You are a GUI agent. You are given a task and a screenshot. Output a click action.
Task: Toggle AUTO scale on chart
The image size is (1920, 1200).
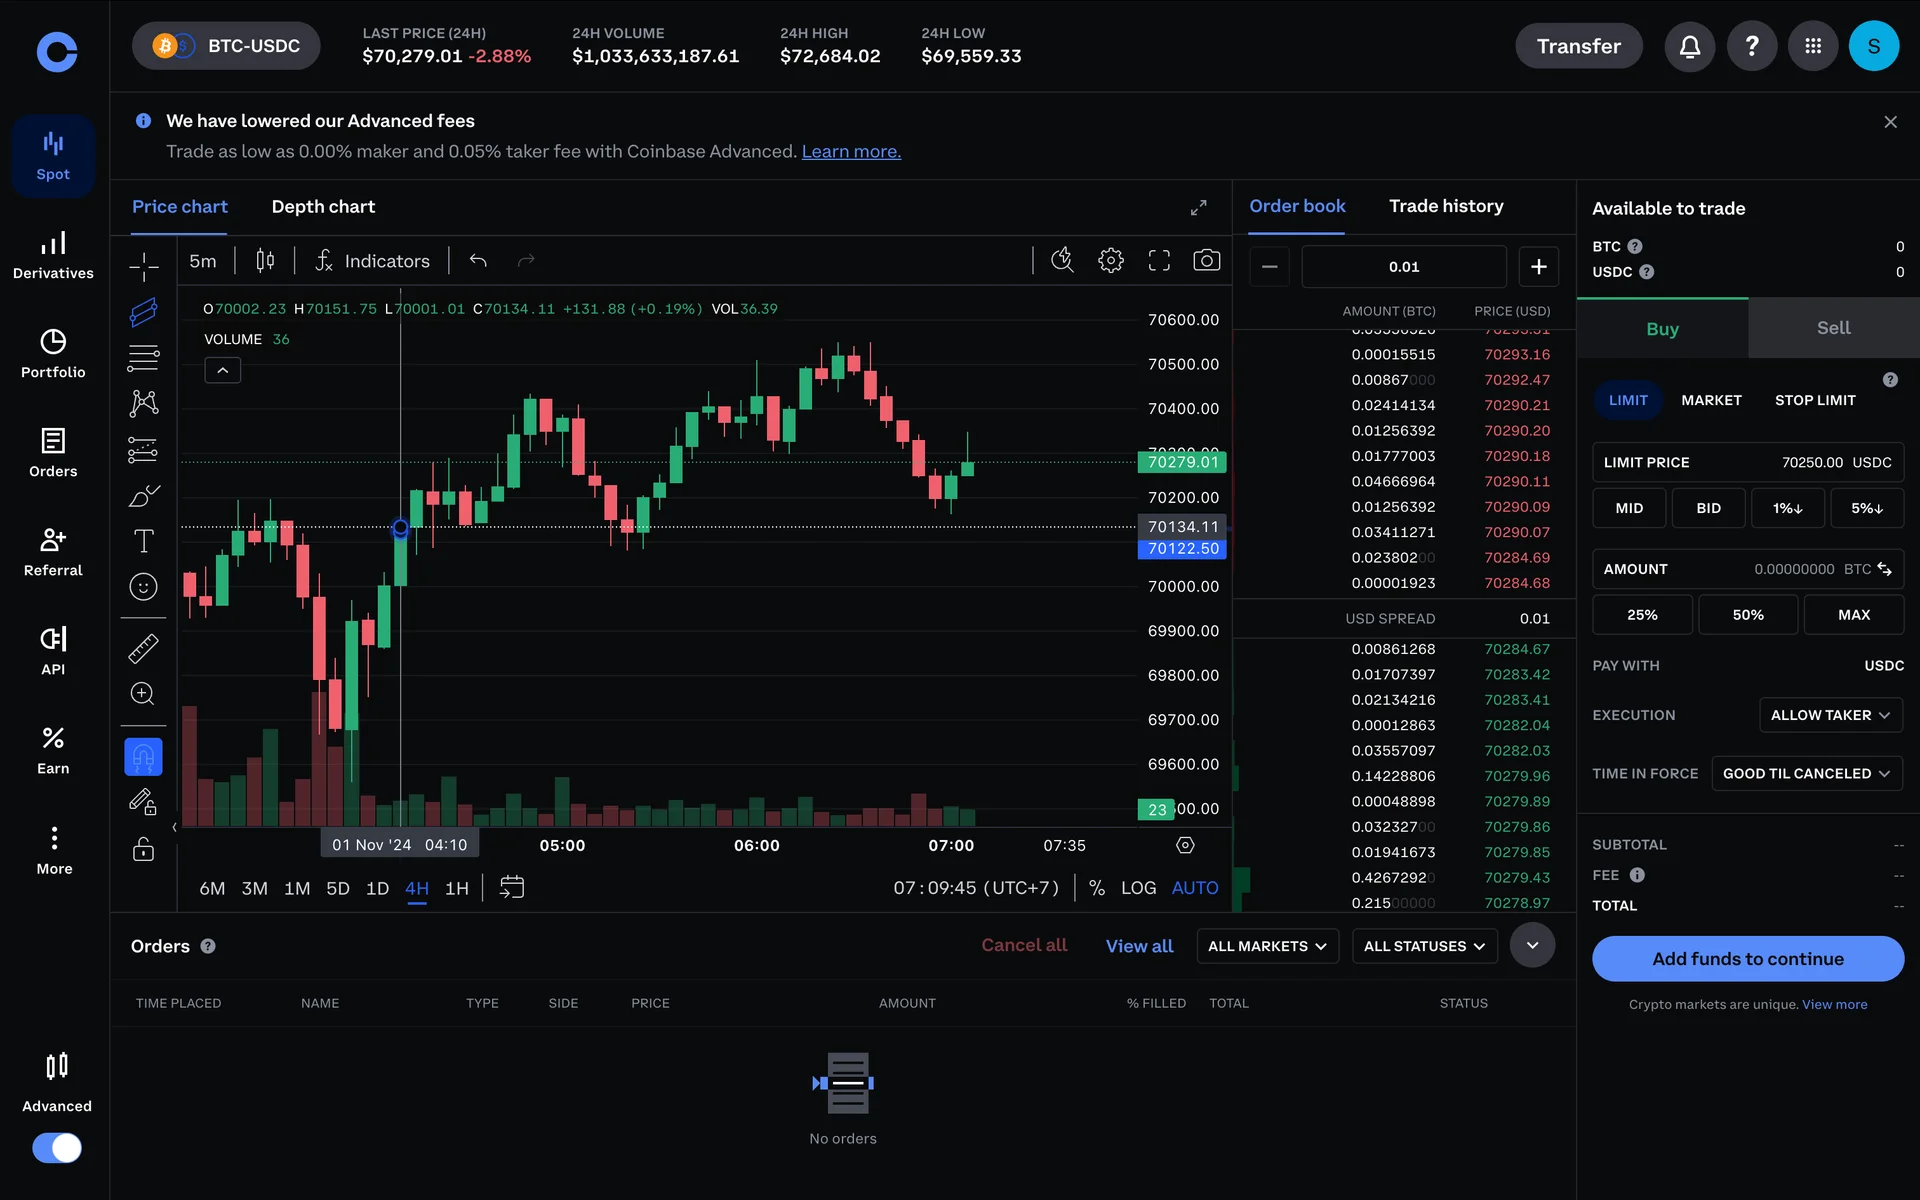(x=1194, y=888)
